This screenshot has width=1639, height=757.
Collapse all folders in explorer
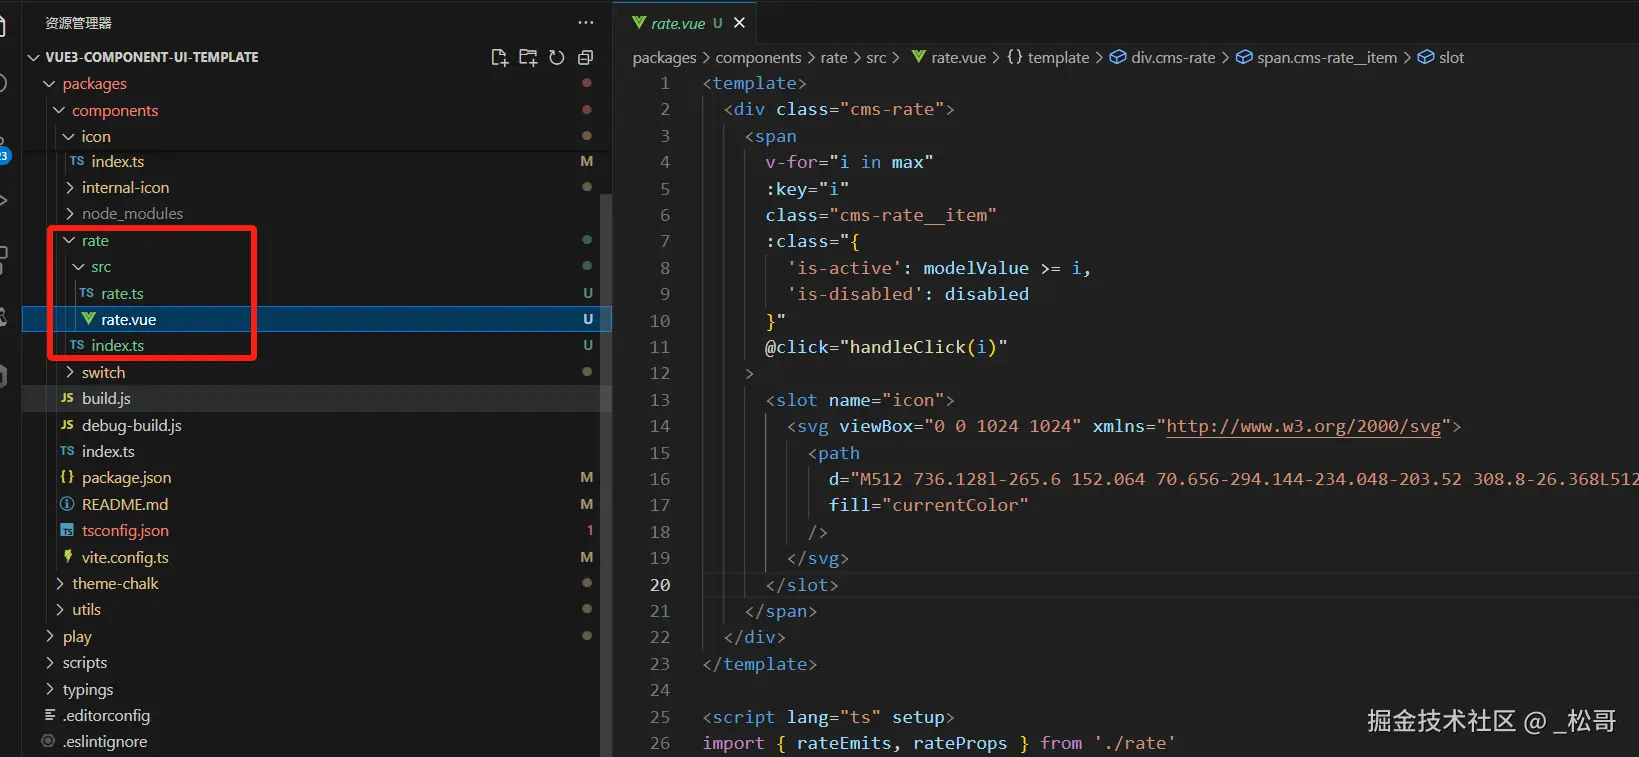(x=586, y=57)
